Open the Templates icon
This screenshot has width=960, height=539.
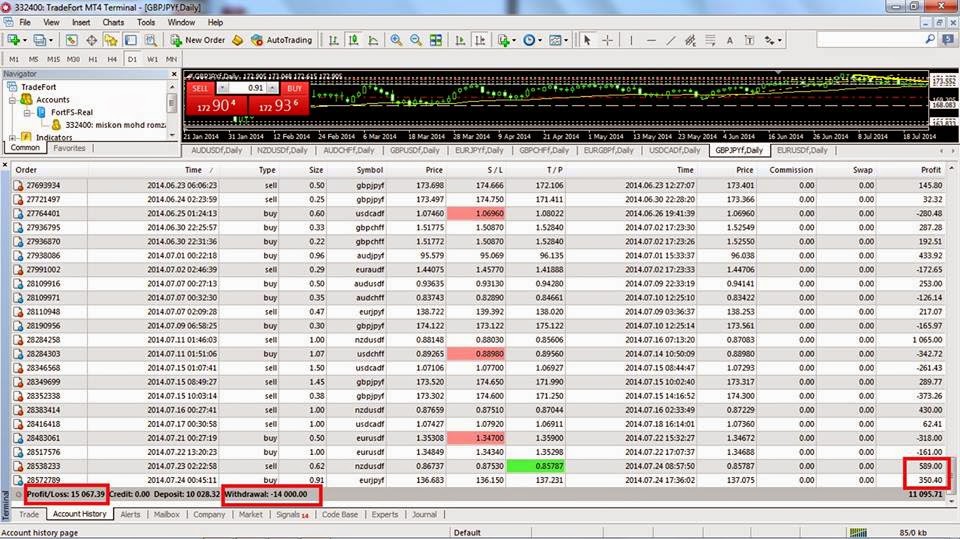coord(555,40)
